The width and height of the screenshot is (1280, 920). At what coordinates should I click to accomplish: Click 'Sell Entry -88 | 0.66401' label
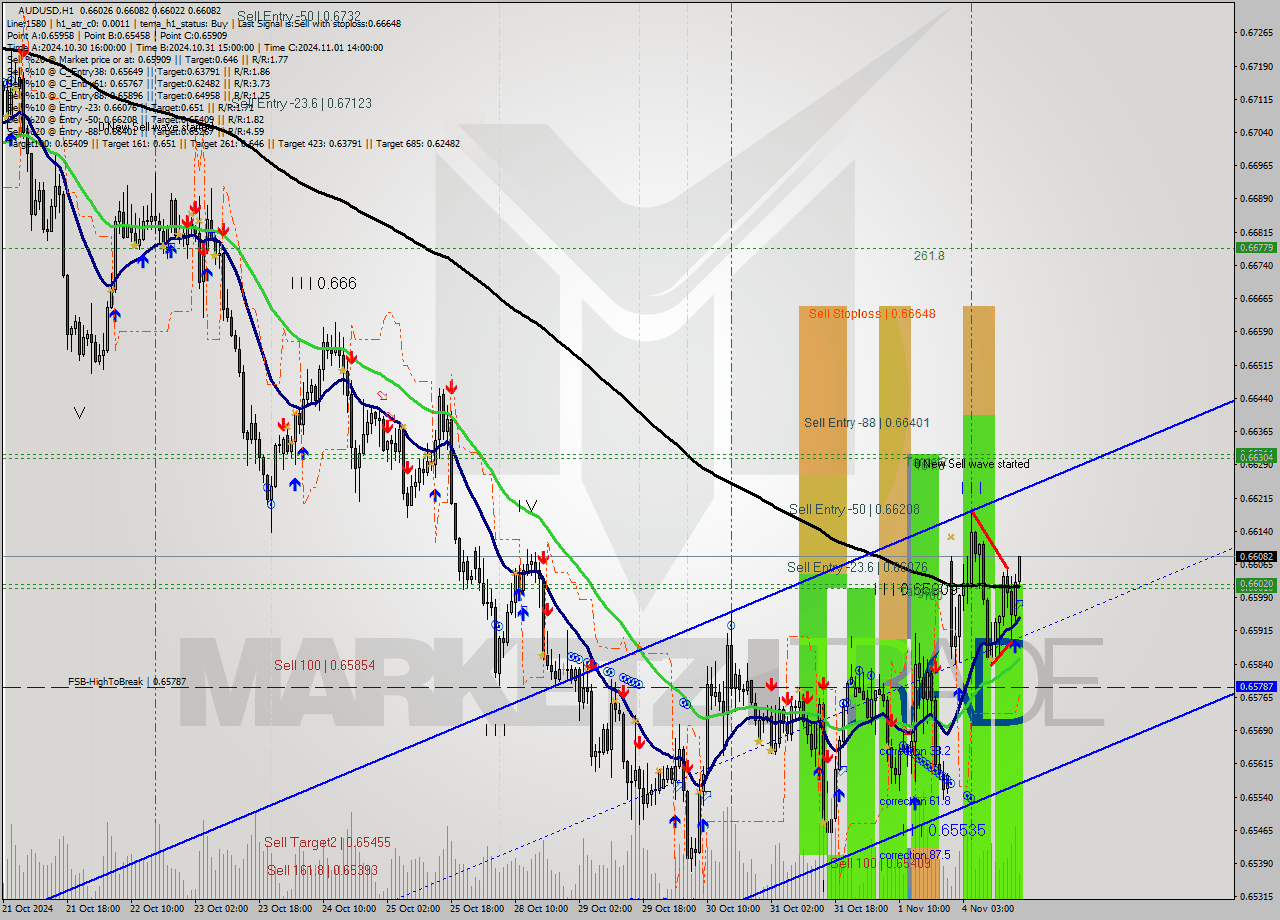[x=867, y=423]
